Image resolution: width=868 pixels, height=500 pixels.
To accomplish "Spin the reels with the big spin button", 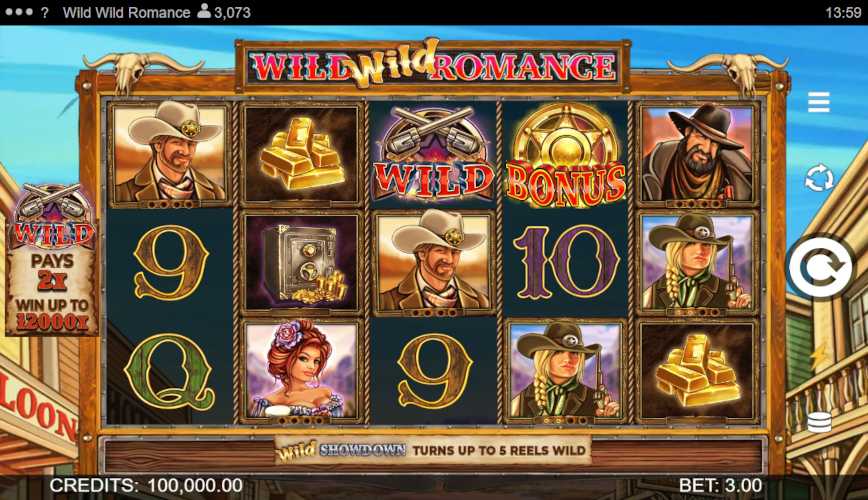I will [x=820, y=268].
